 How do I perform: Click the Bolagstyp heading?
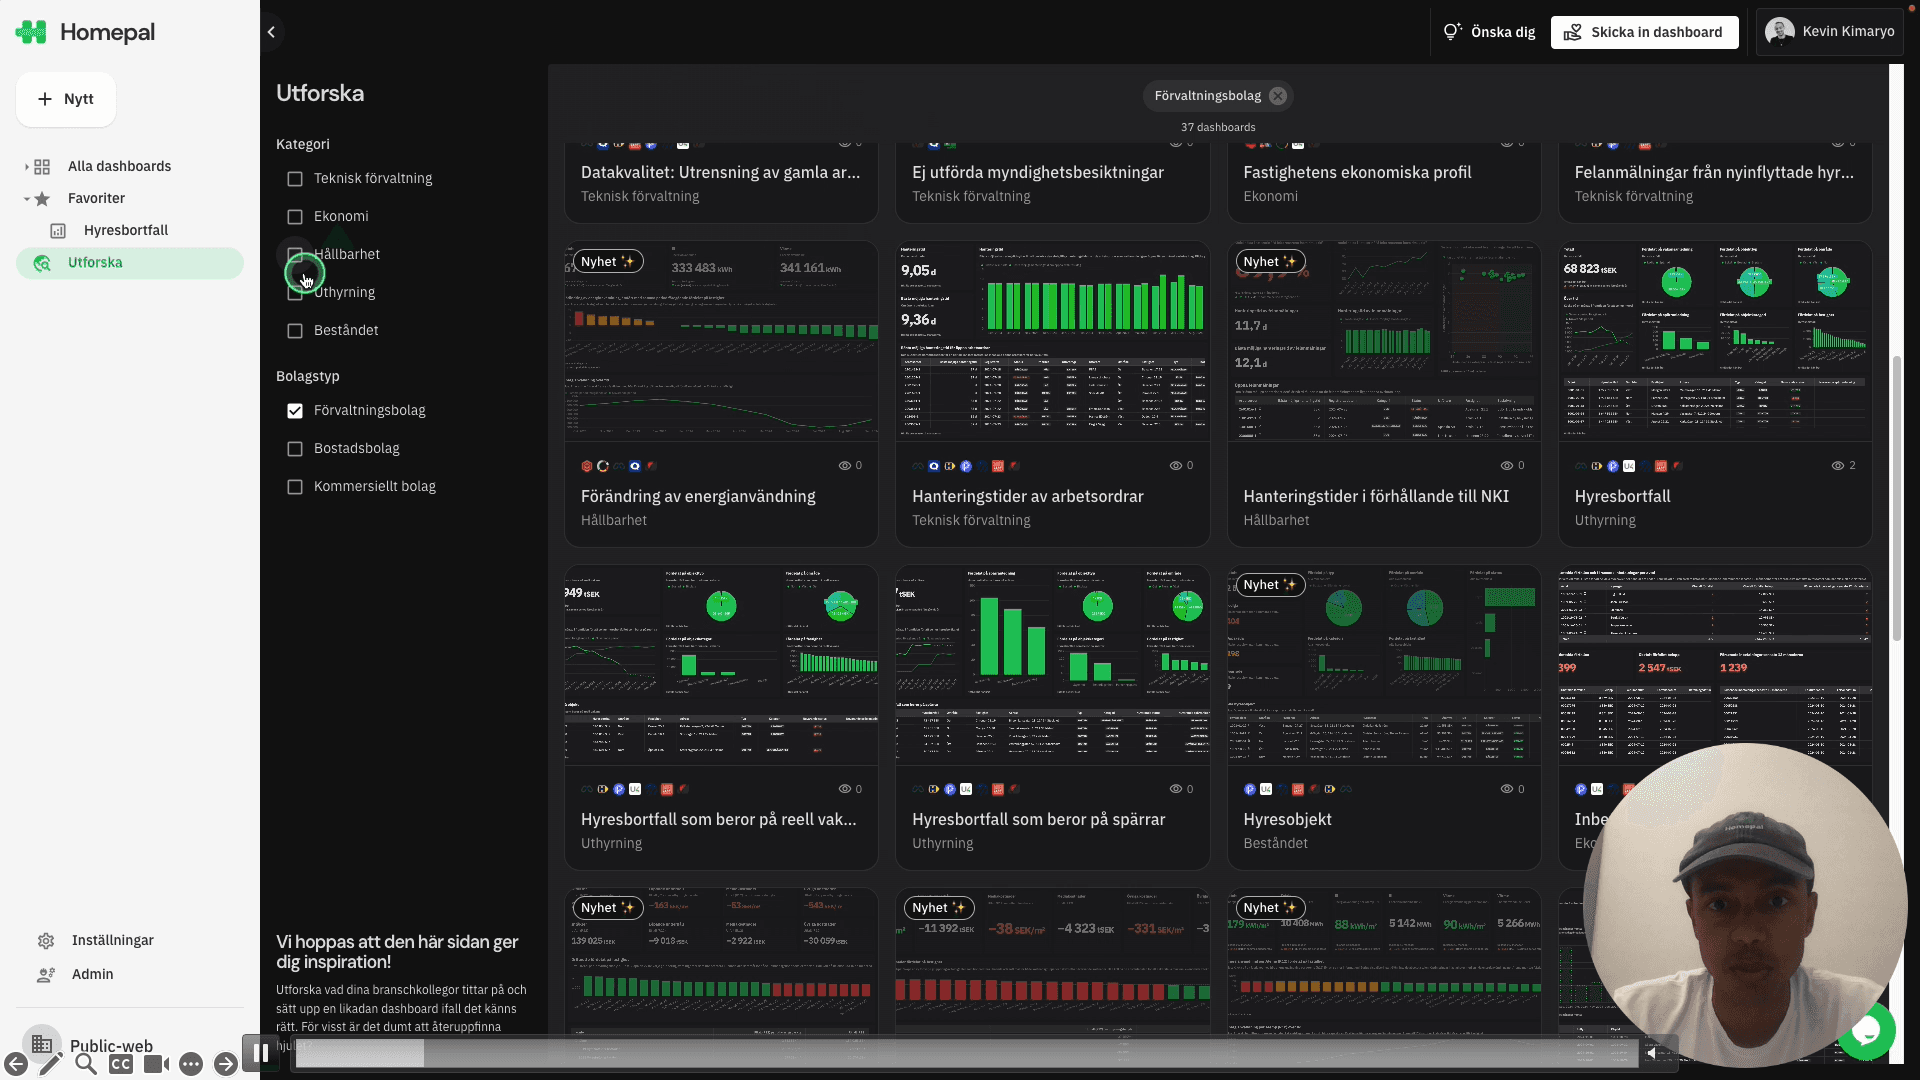coord(308,377)
